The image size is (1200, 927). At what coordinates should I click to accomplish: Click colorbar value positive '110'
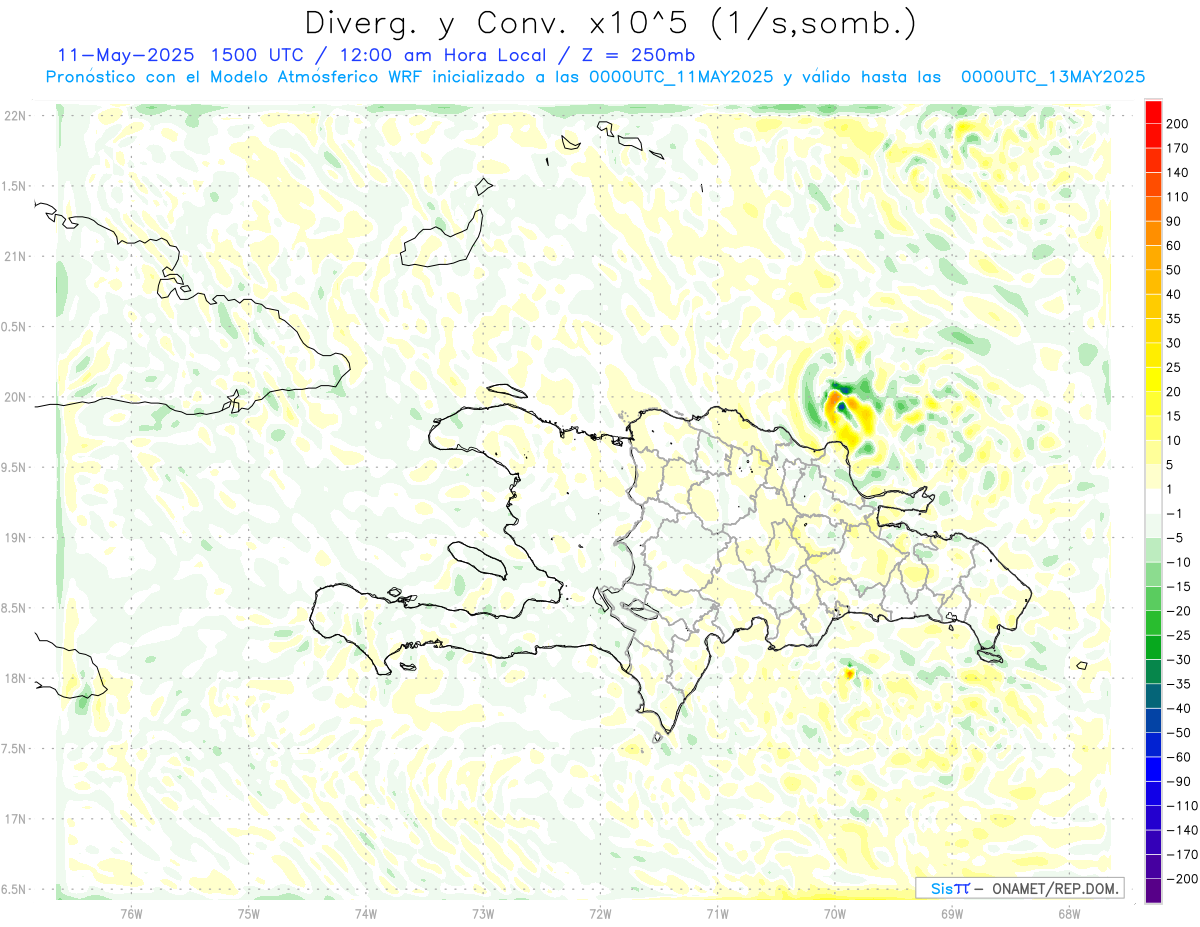coord(1178,197)
